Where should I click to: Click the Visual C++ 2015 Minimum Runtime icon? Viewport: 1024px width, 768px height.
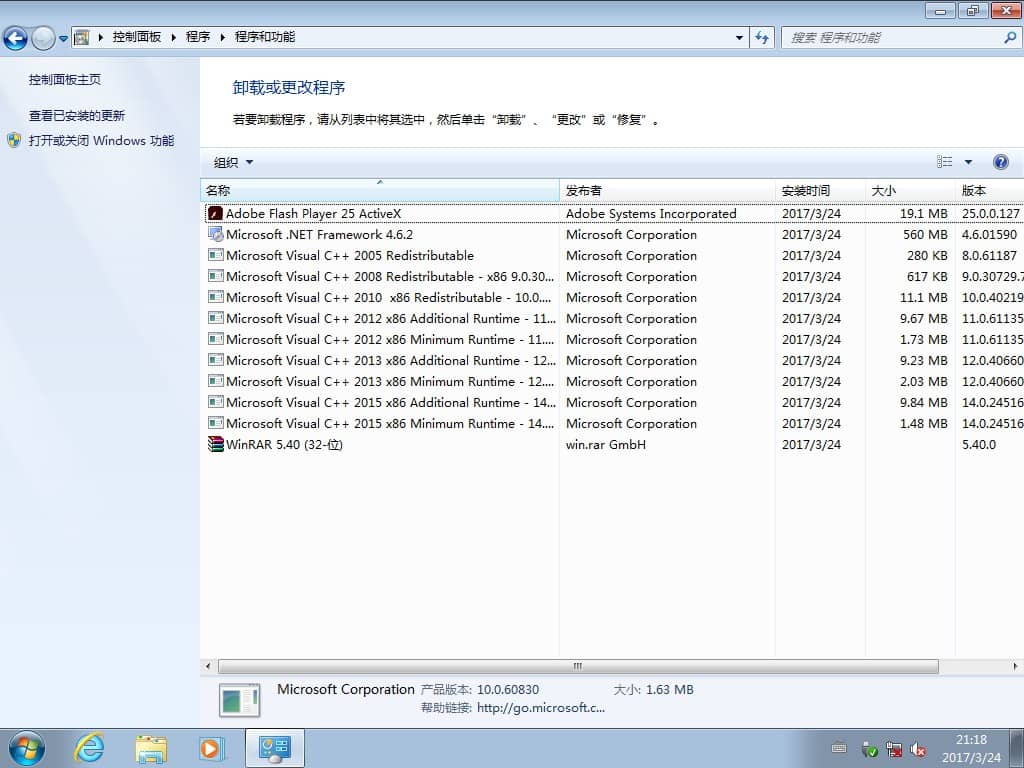216,423
